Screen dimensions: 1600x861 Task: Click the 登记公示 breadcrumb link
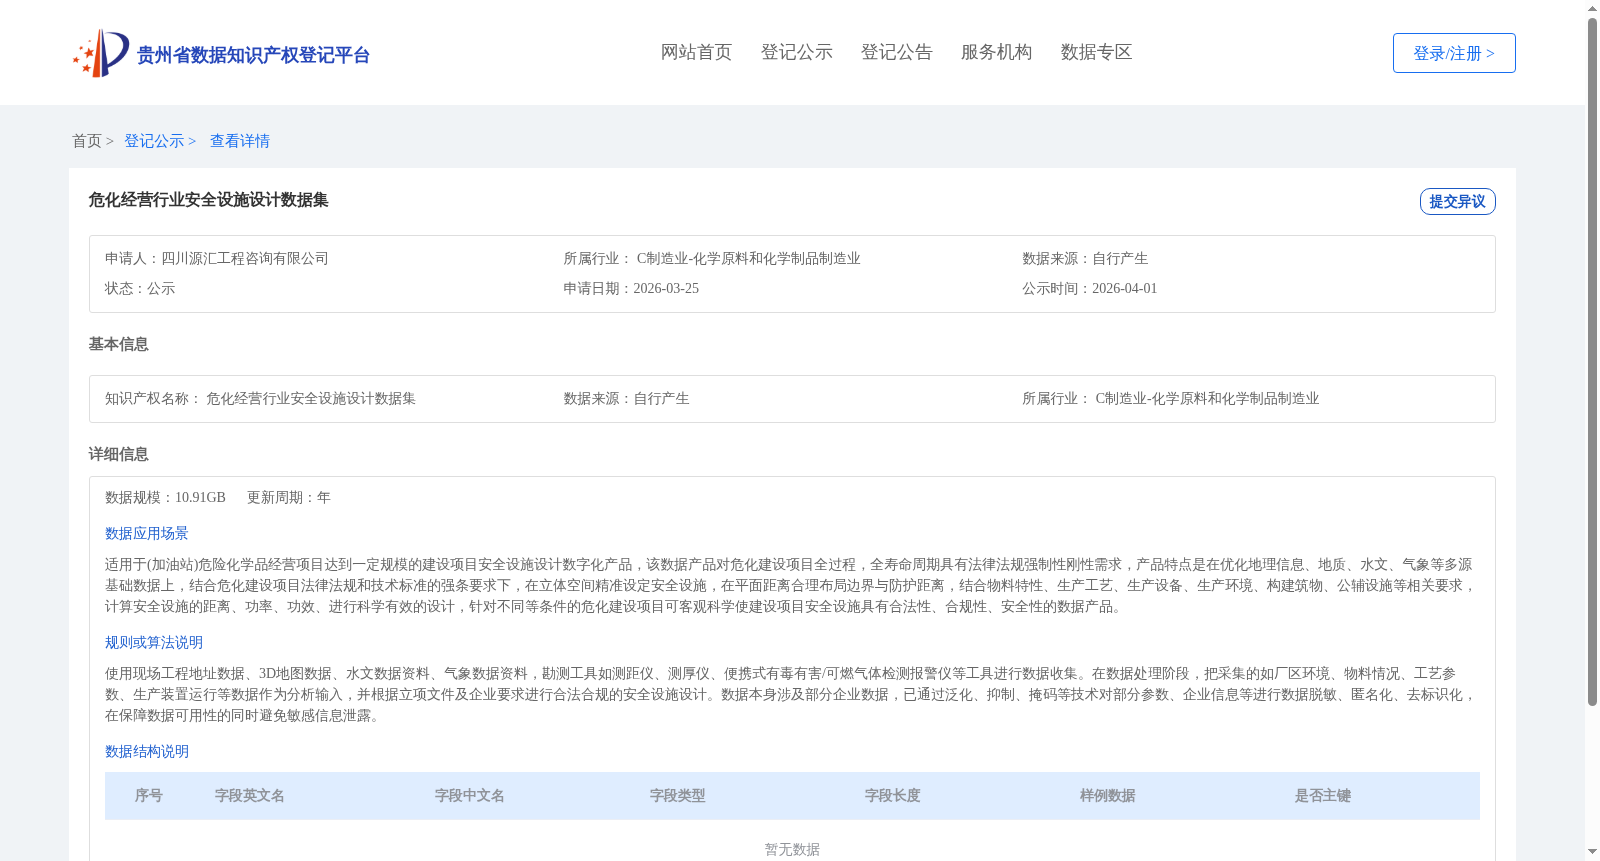(160, 141)
